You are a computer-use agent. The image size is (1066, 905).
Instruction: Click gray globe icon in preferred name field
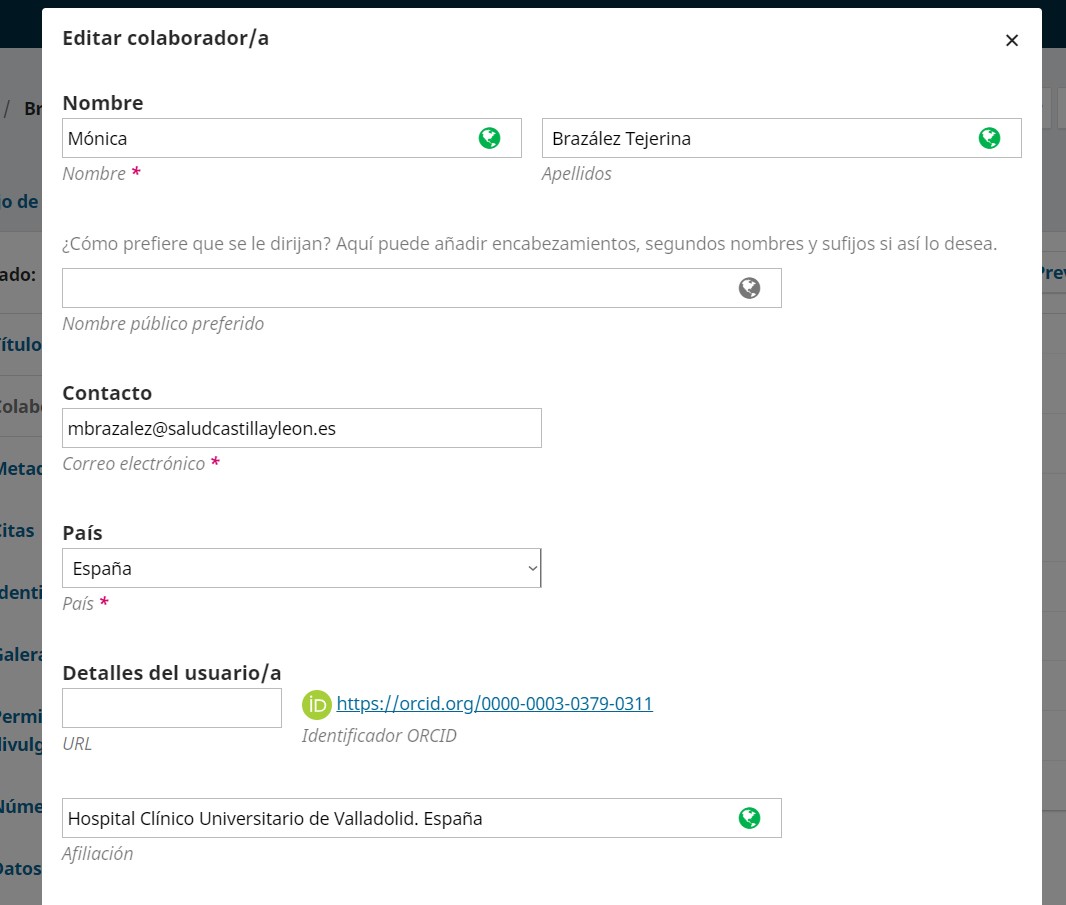(749, 288)
